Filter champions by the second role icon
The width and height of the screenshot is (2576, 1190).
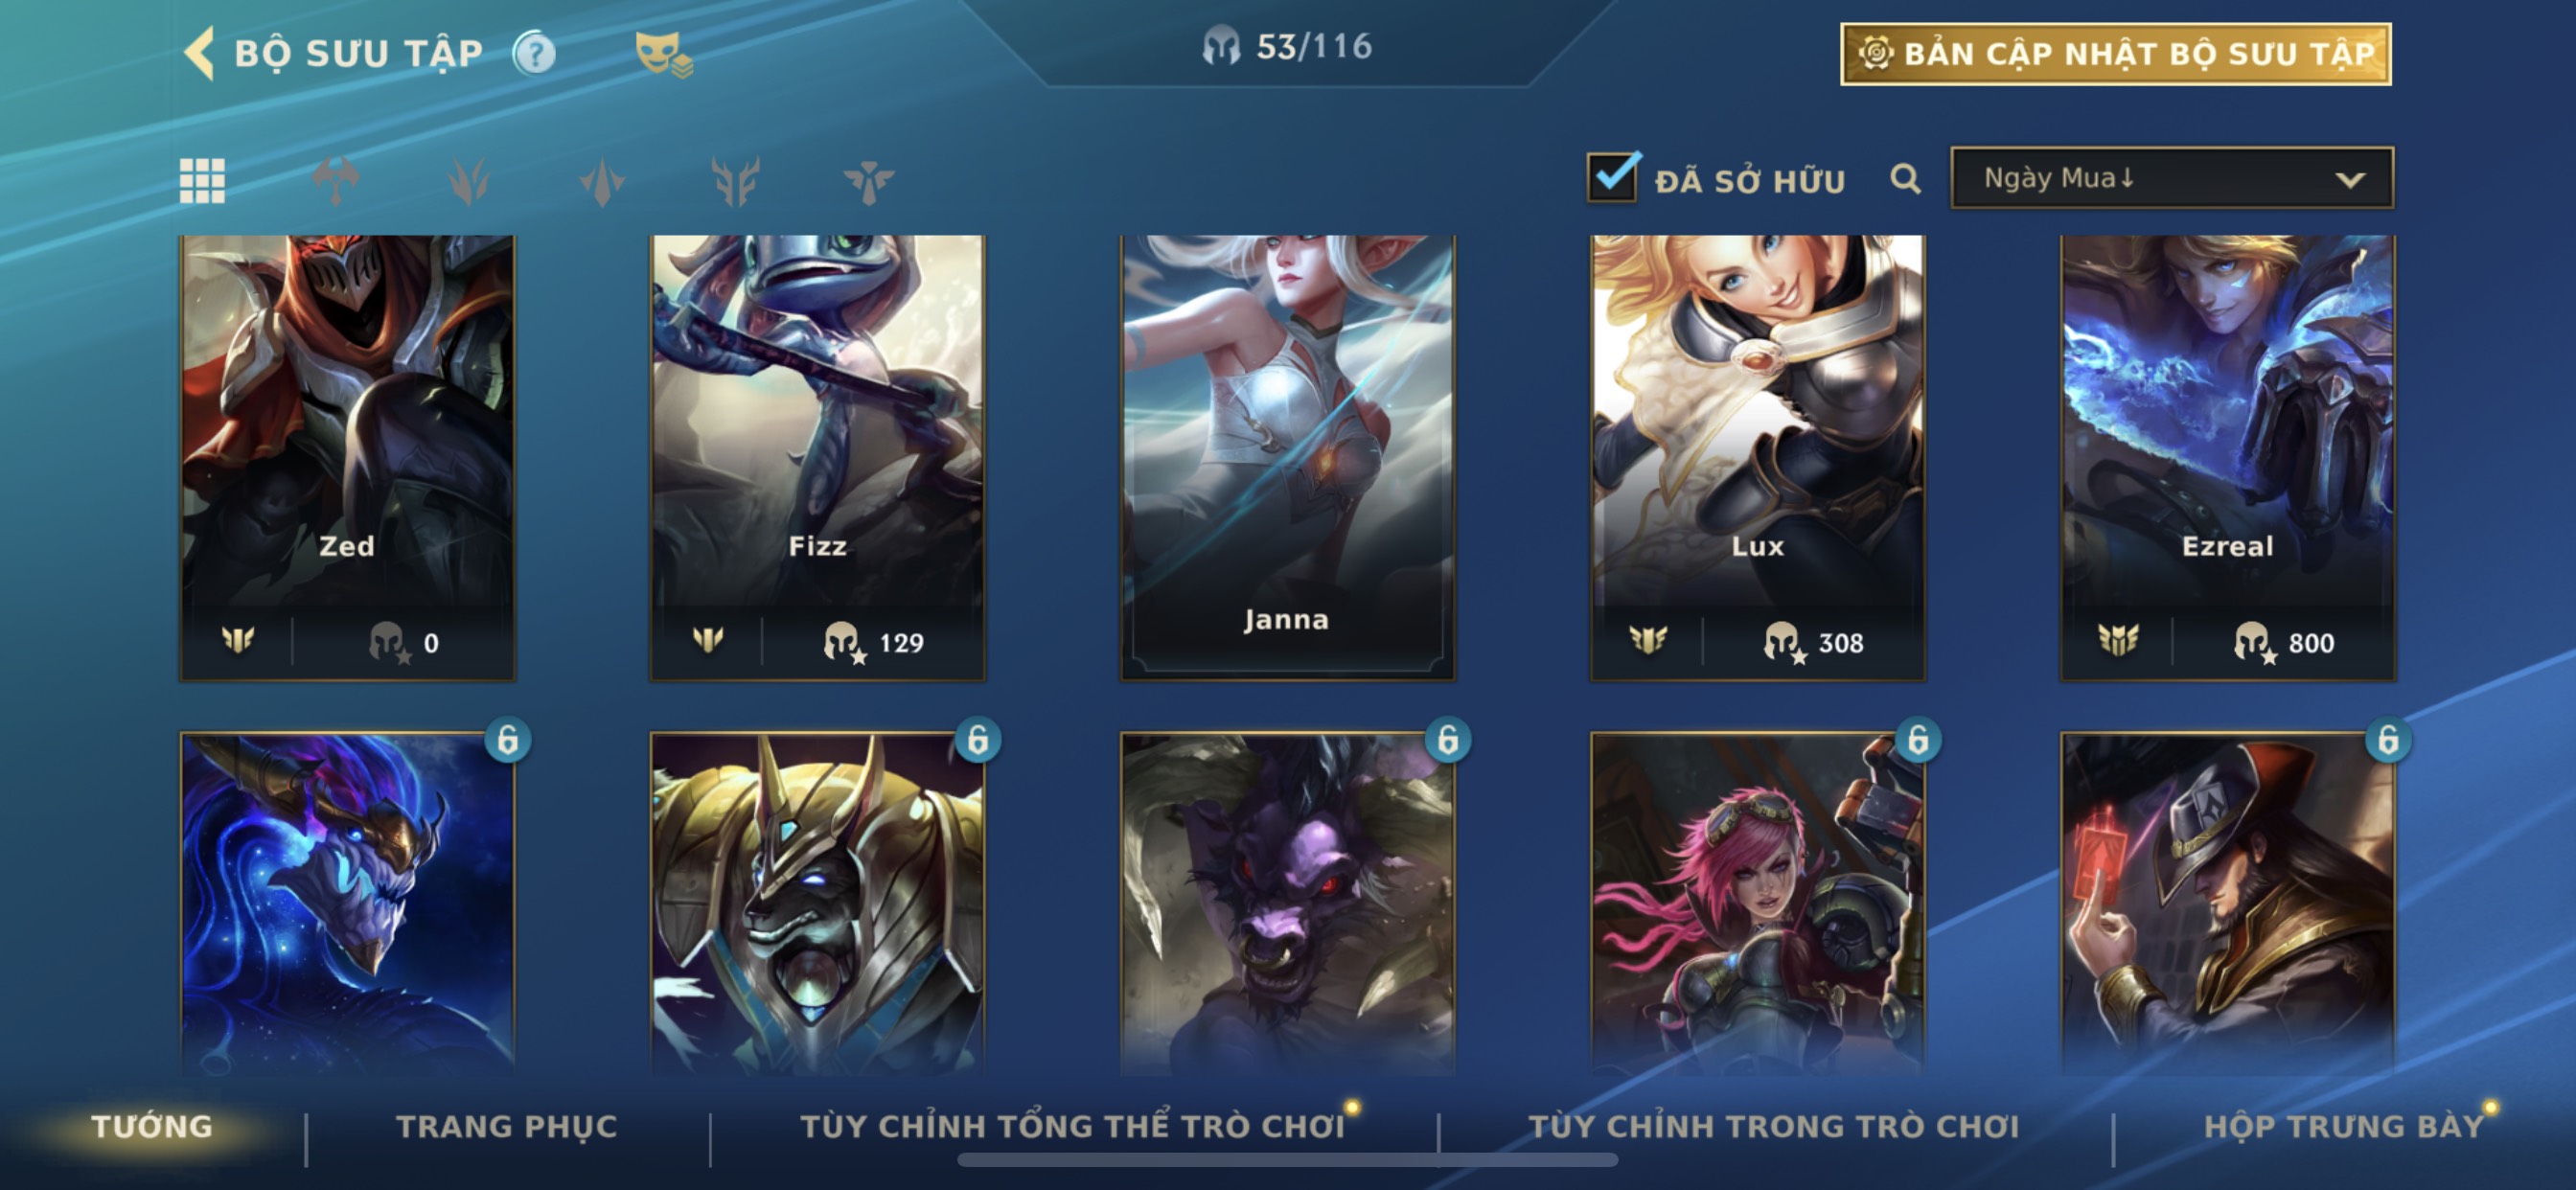469,181
